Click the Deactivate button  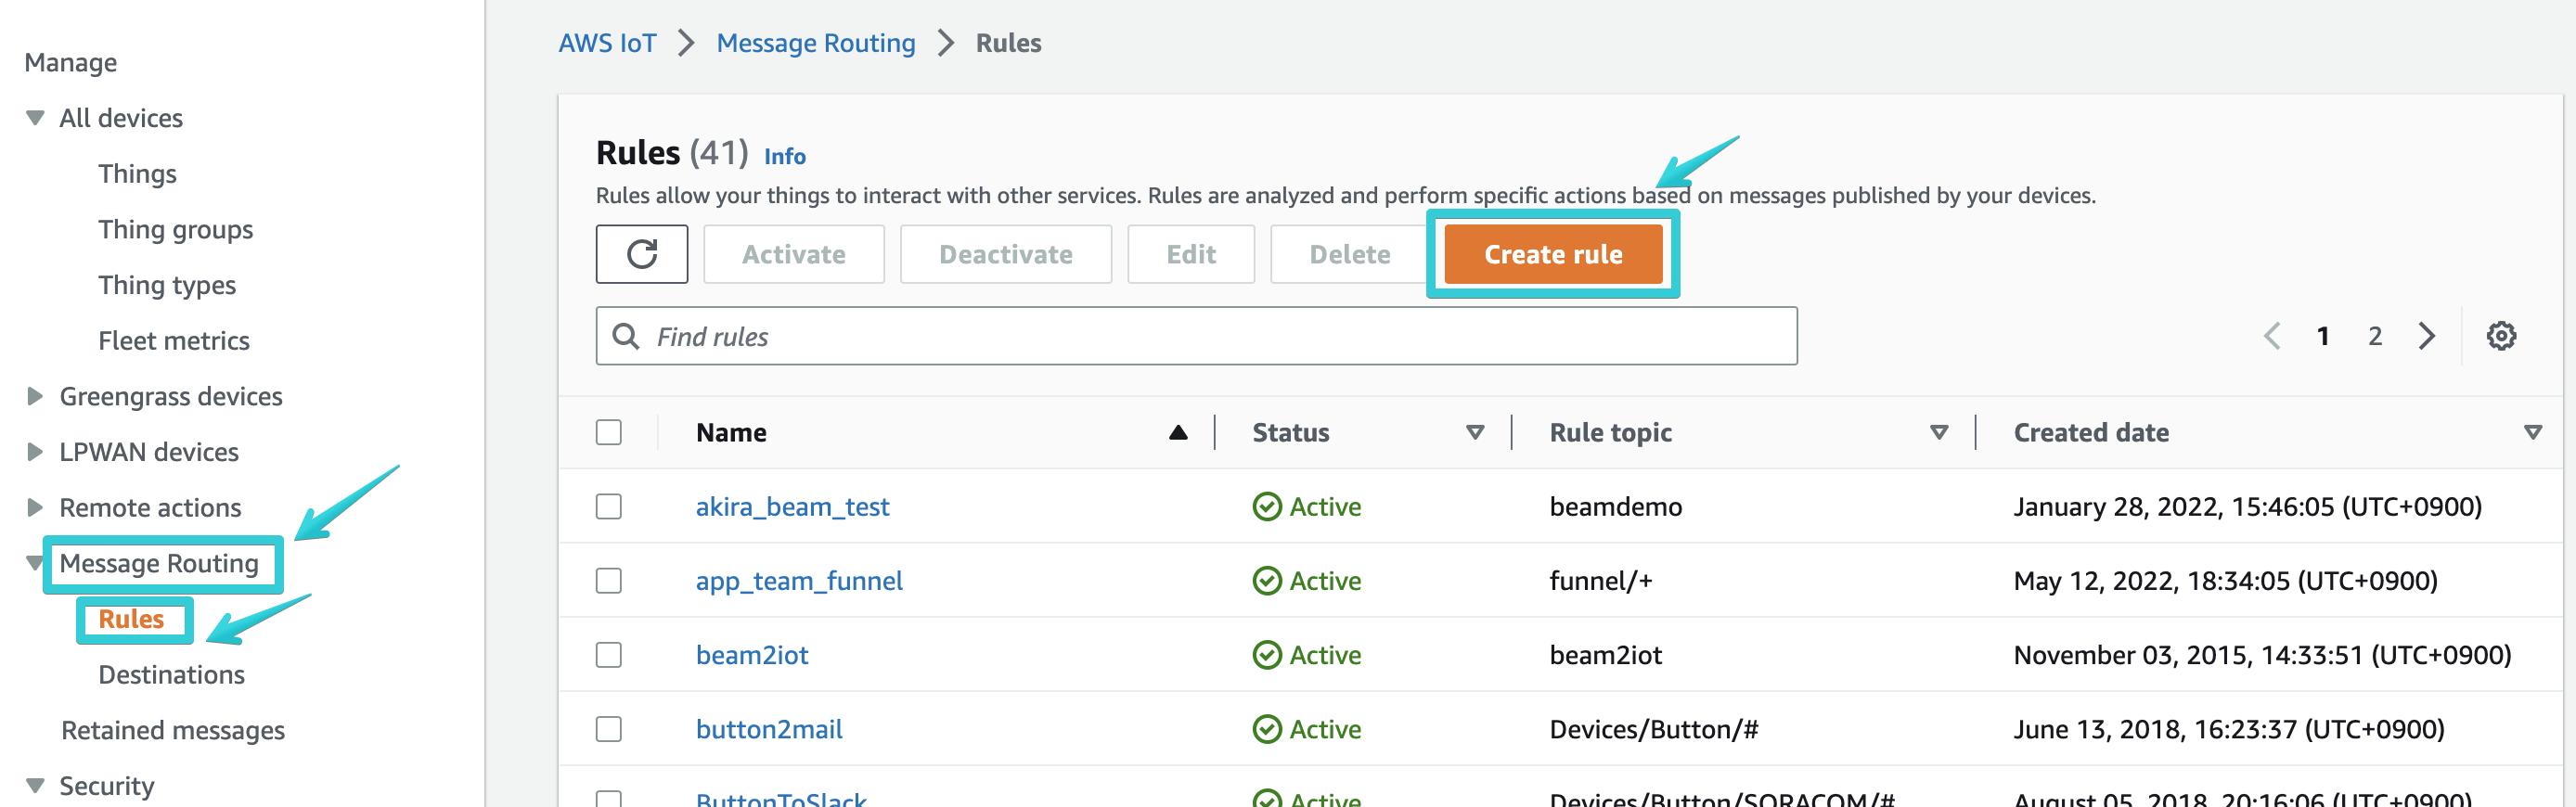[1005, 254]
